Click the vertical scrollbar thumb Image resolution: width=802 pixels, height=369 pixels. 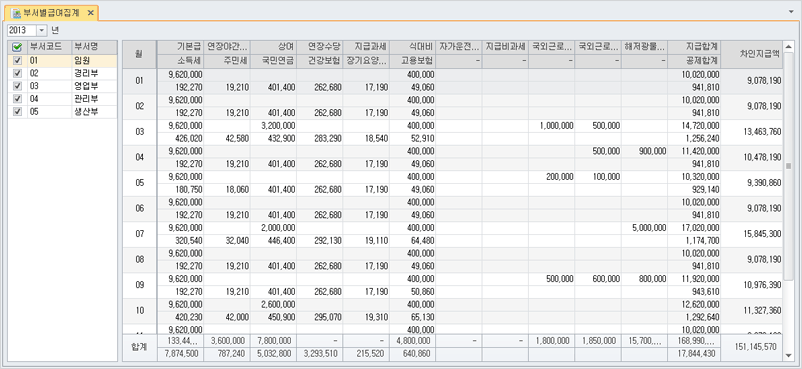[789, 166]
